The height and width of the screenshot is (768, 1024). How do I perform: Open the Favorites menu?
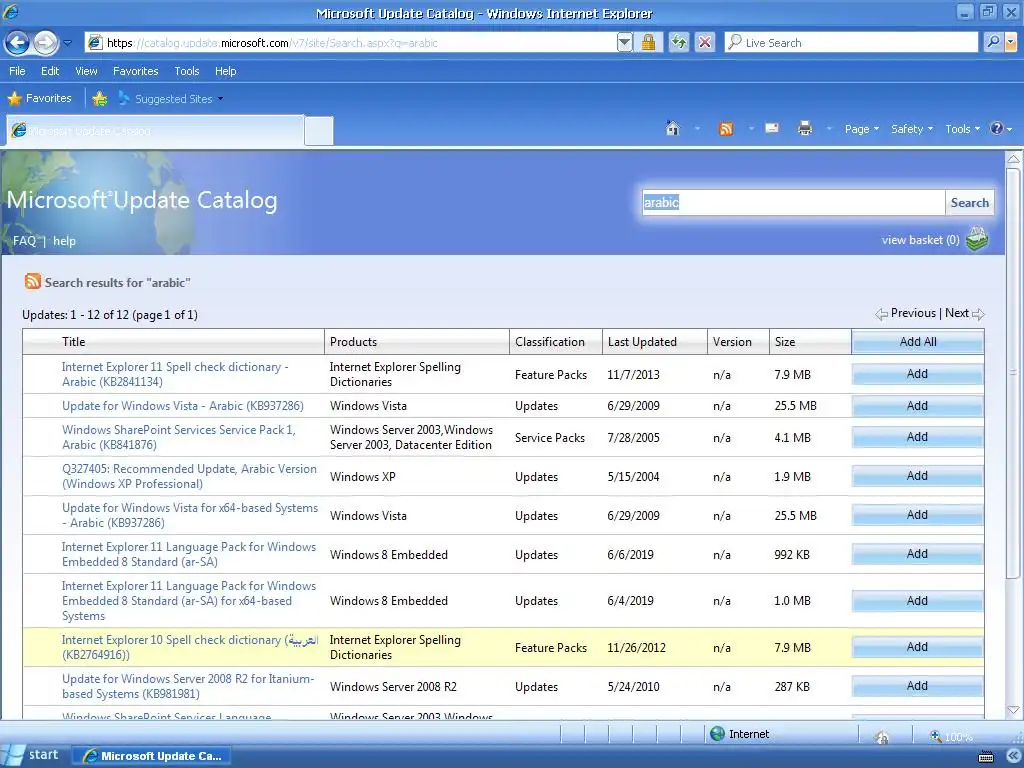(135, 71)
